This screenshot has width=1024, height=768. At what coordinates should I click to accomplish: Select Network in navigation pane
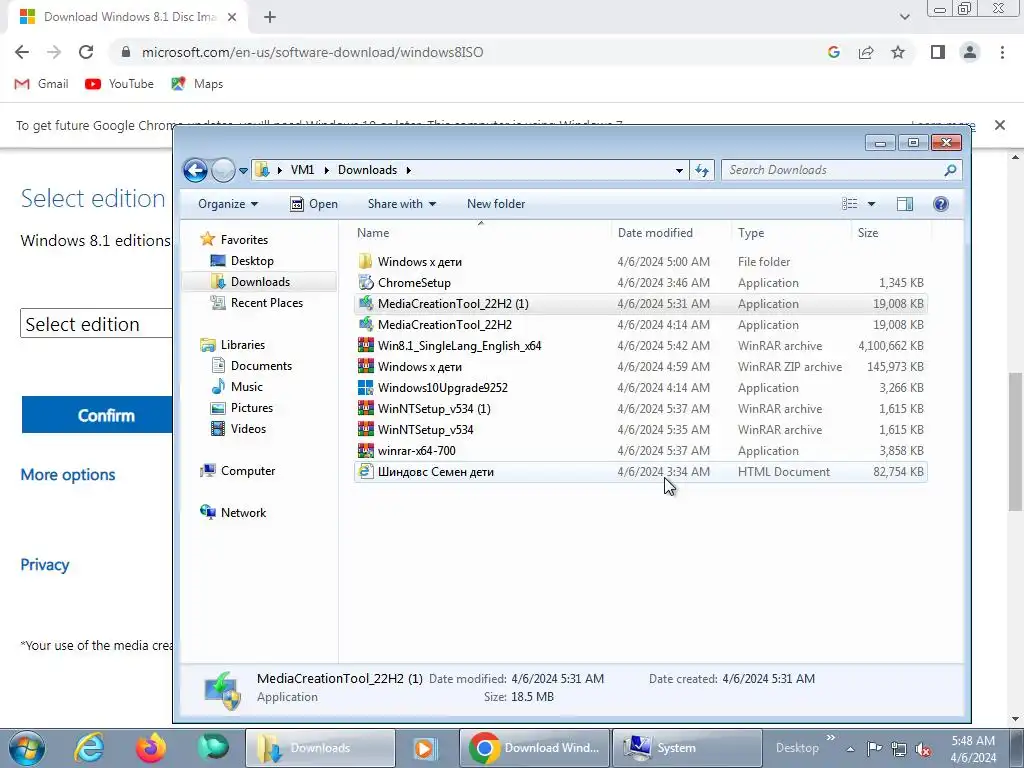click(x=243, y=513)
